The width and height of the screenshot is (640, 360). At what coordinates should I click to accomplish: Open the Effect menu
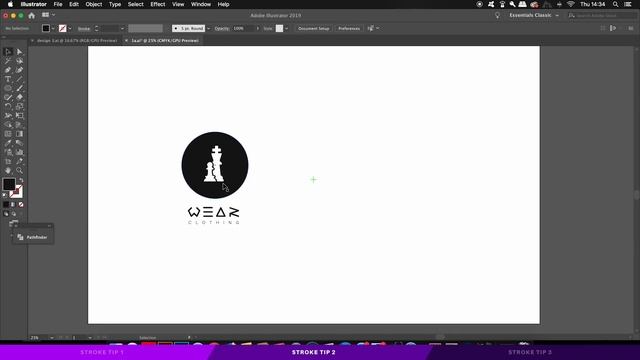pyautogui.click(x=158, y=4)
